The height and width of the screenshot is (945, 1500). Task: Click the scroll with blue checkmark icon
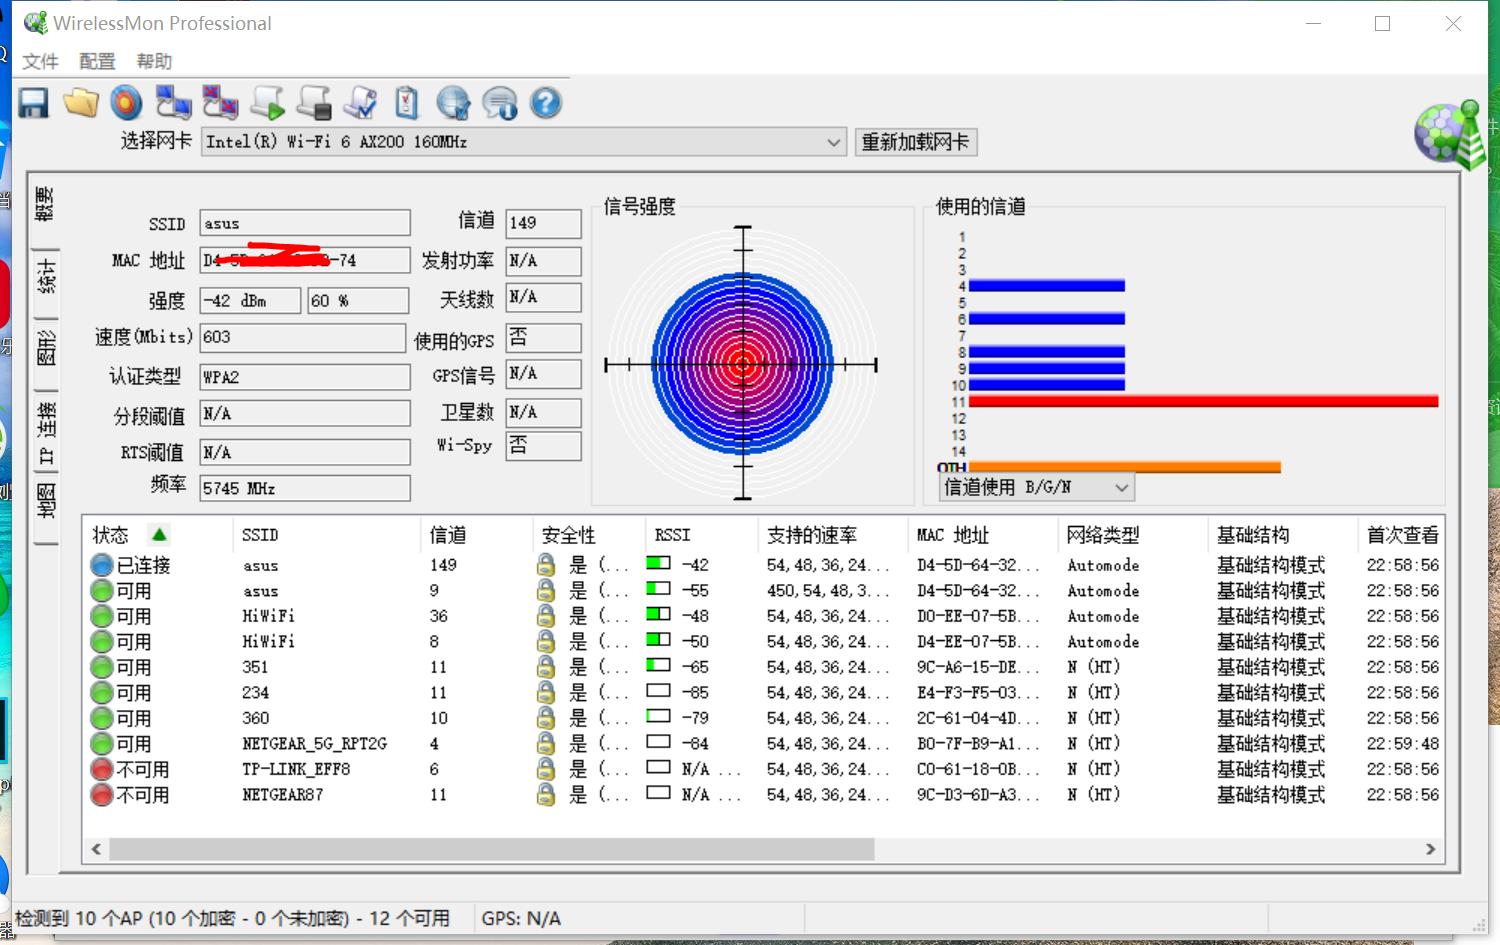click(x=360, y=103)
